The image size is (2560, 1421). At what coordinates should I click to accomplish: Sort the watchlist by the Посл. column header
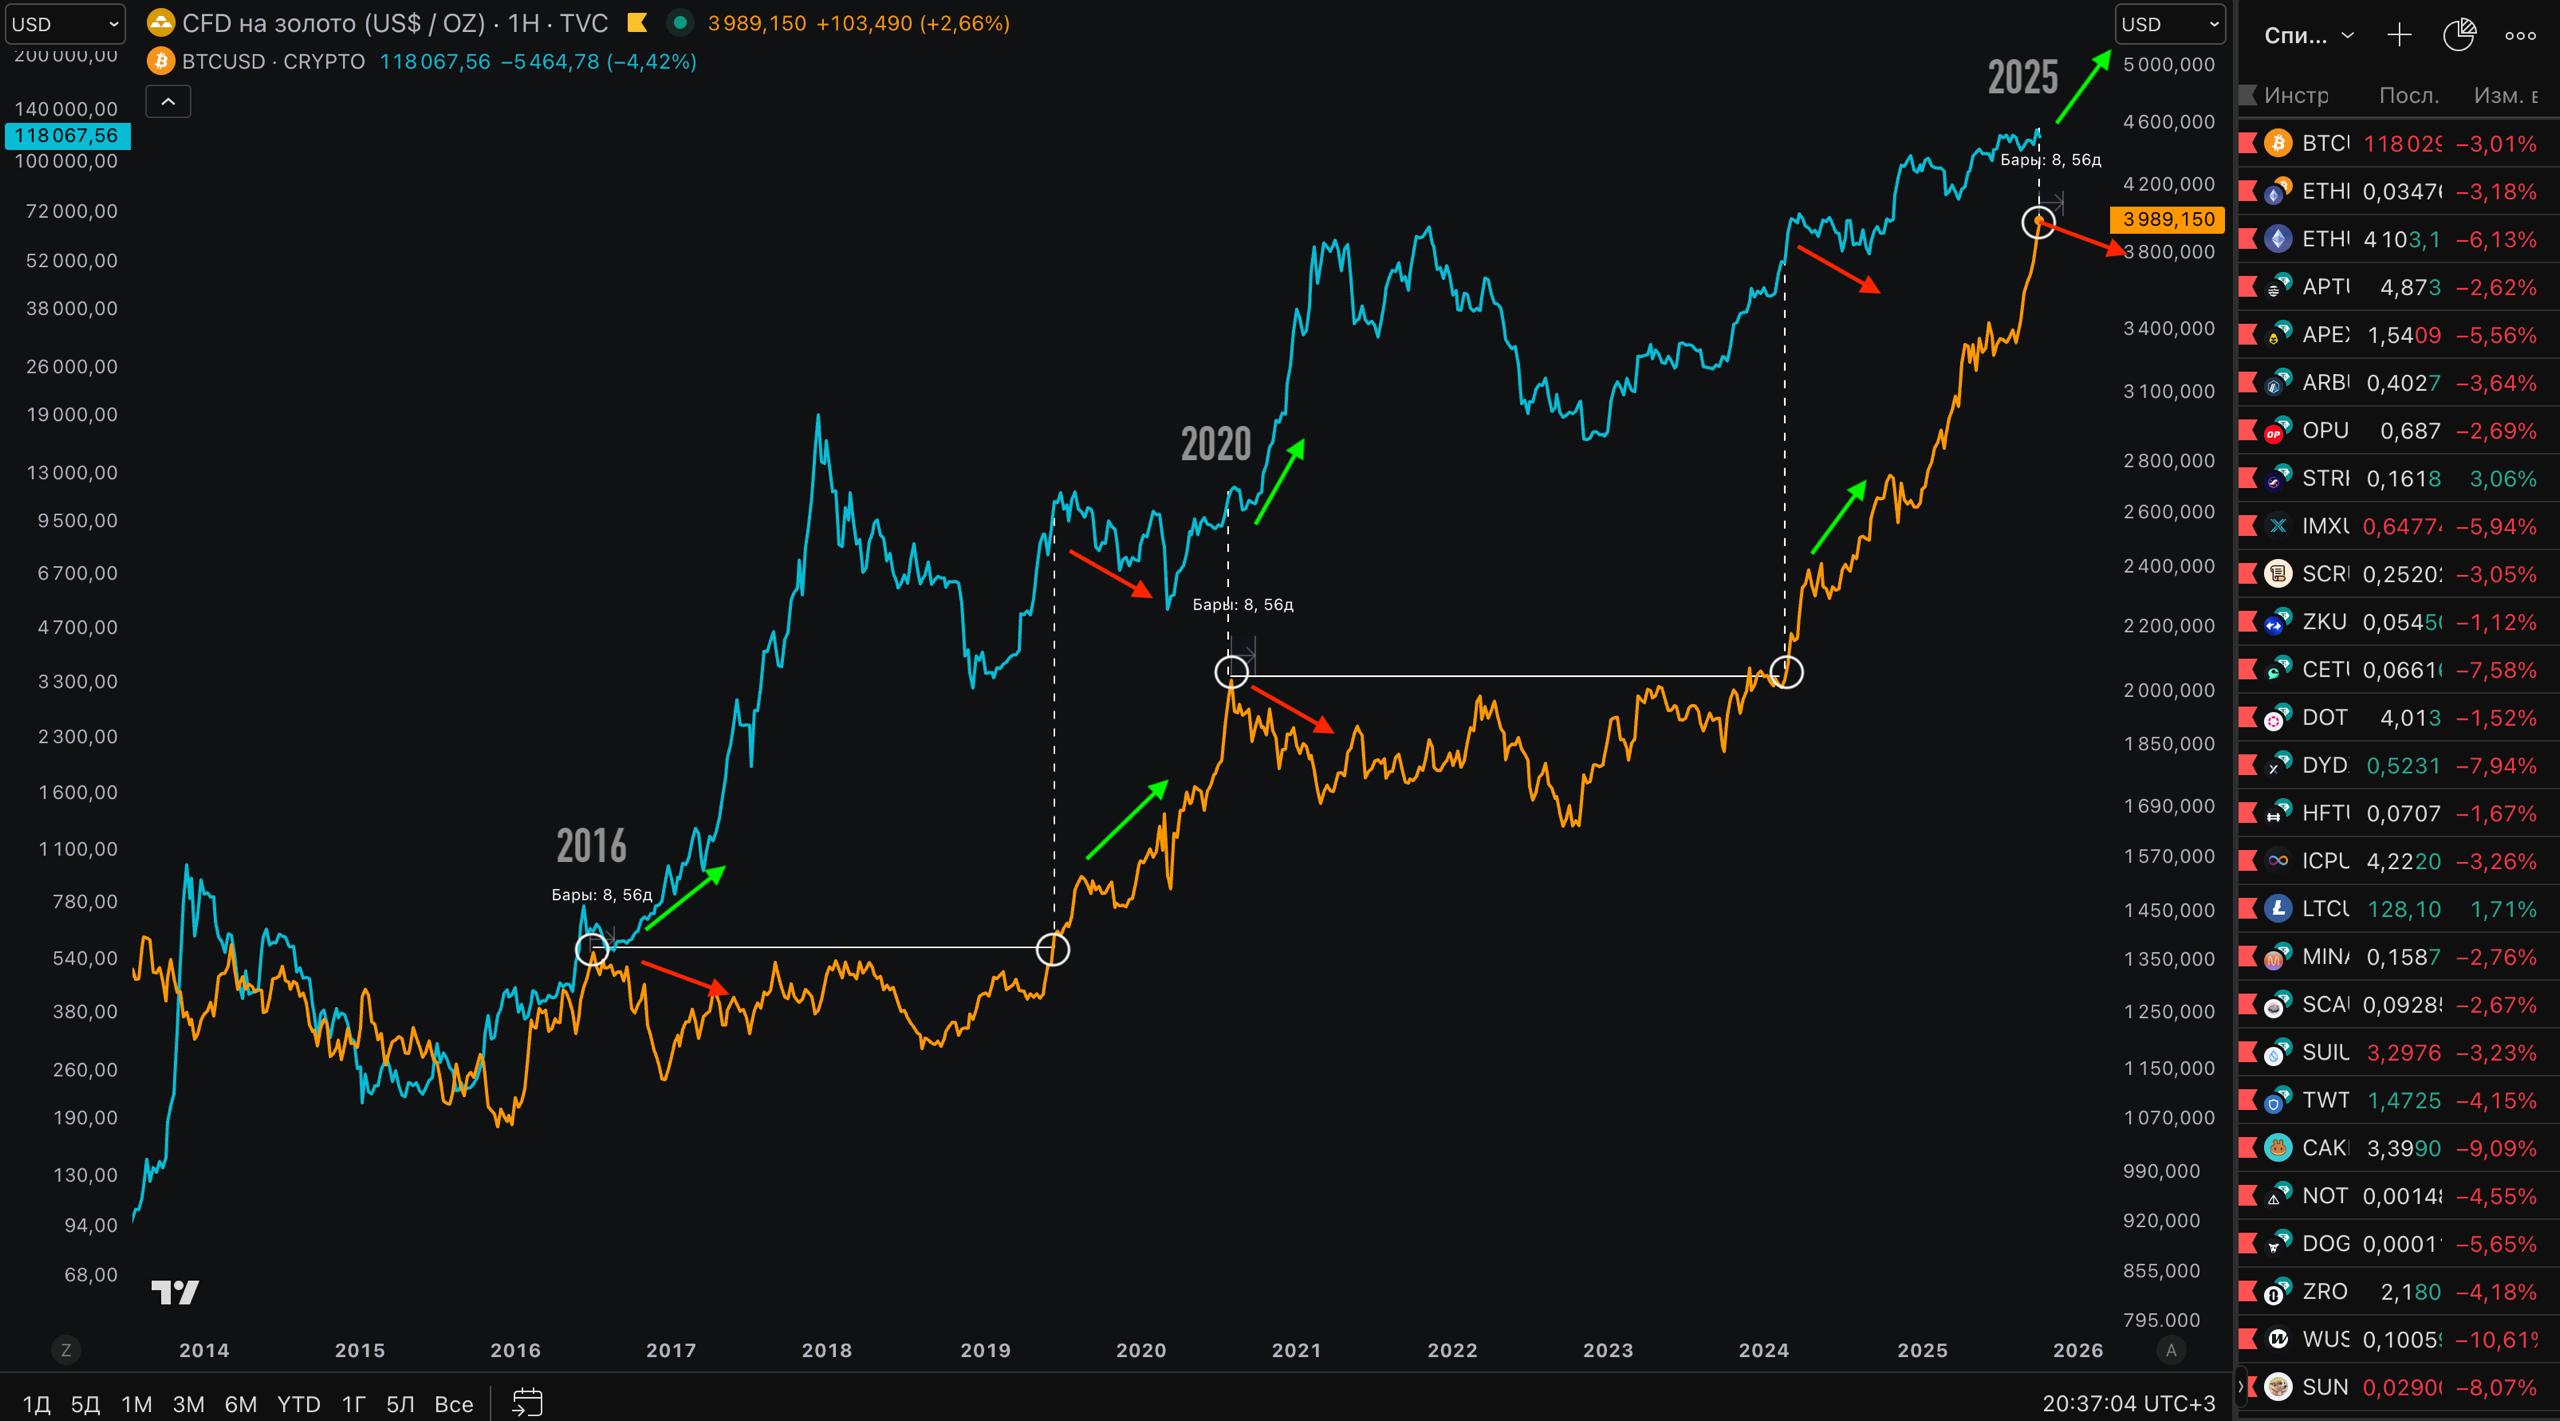click(x=2408, y=95)
